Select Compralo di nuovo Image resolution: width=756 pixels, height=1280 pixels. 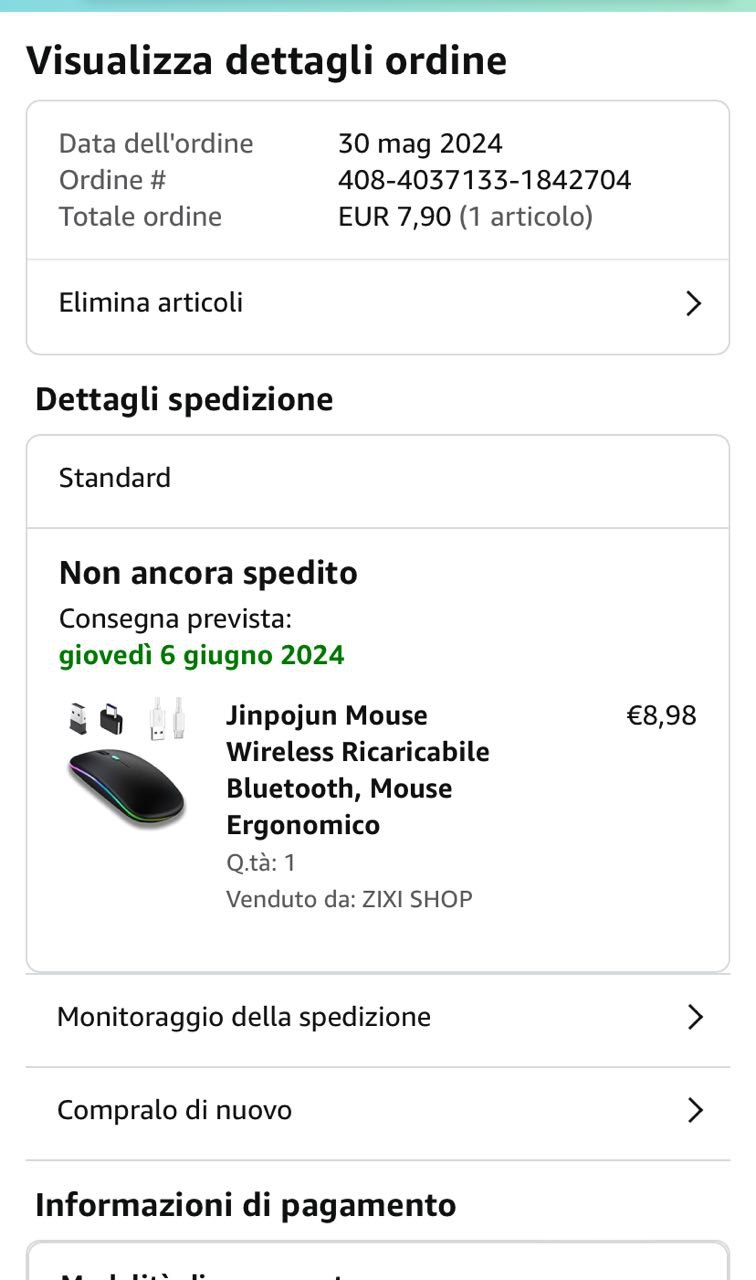(175, 1110)
